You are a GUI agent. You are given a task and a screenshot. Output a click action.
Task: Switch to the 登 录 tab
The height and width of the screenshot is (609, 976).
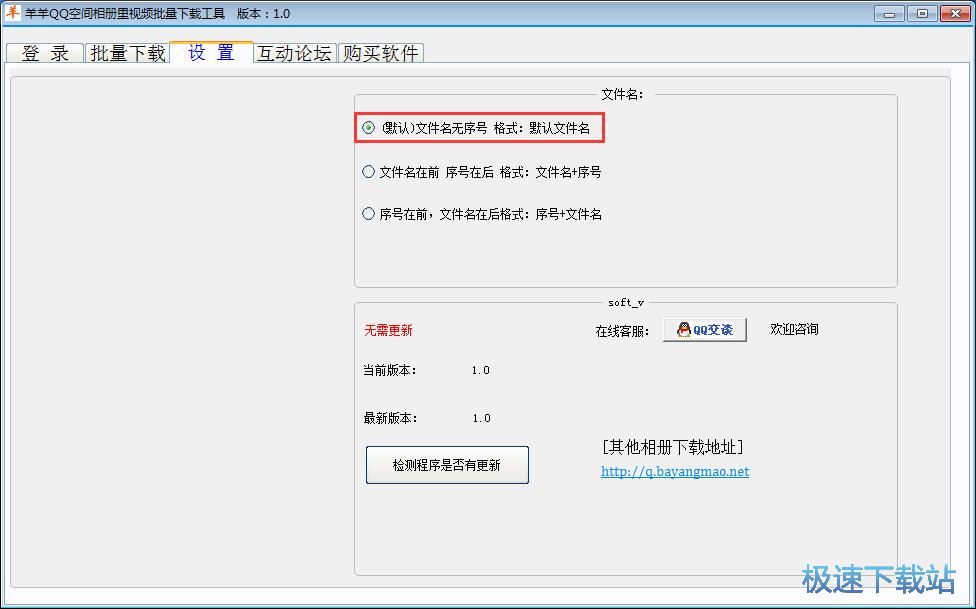coord(43,53)
